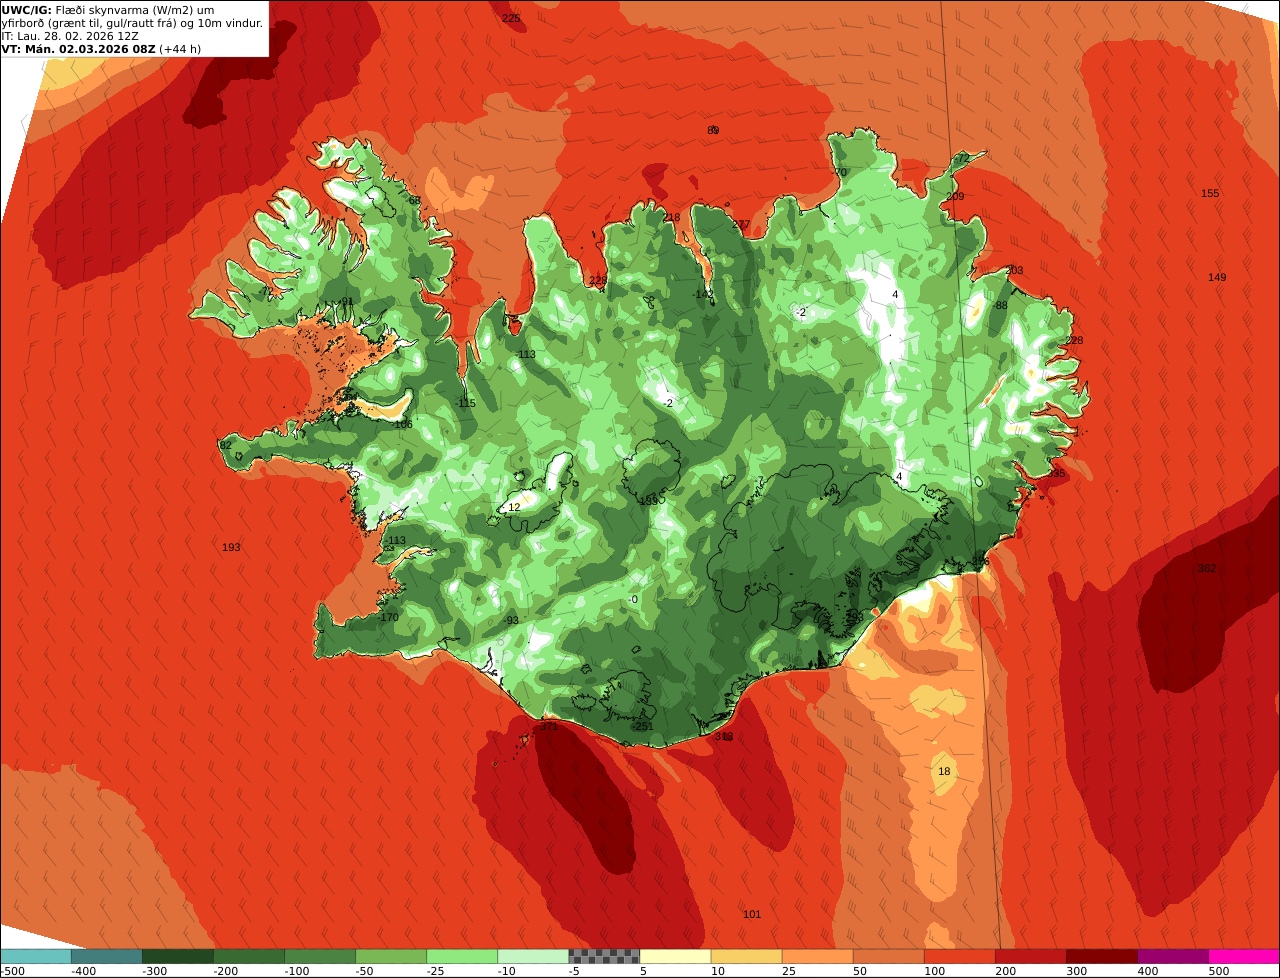Click the "300" legend tick label

[x=1077, y=971]
